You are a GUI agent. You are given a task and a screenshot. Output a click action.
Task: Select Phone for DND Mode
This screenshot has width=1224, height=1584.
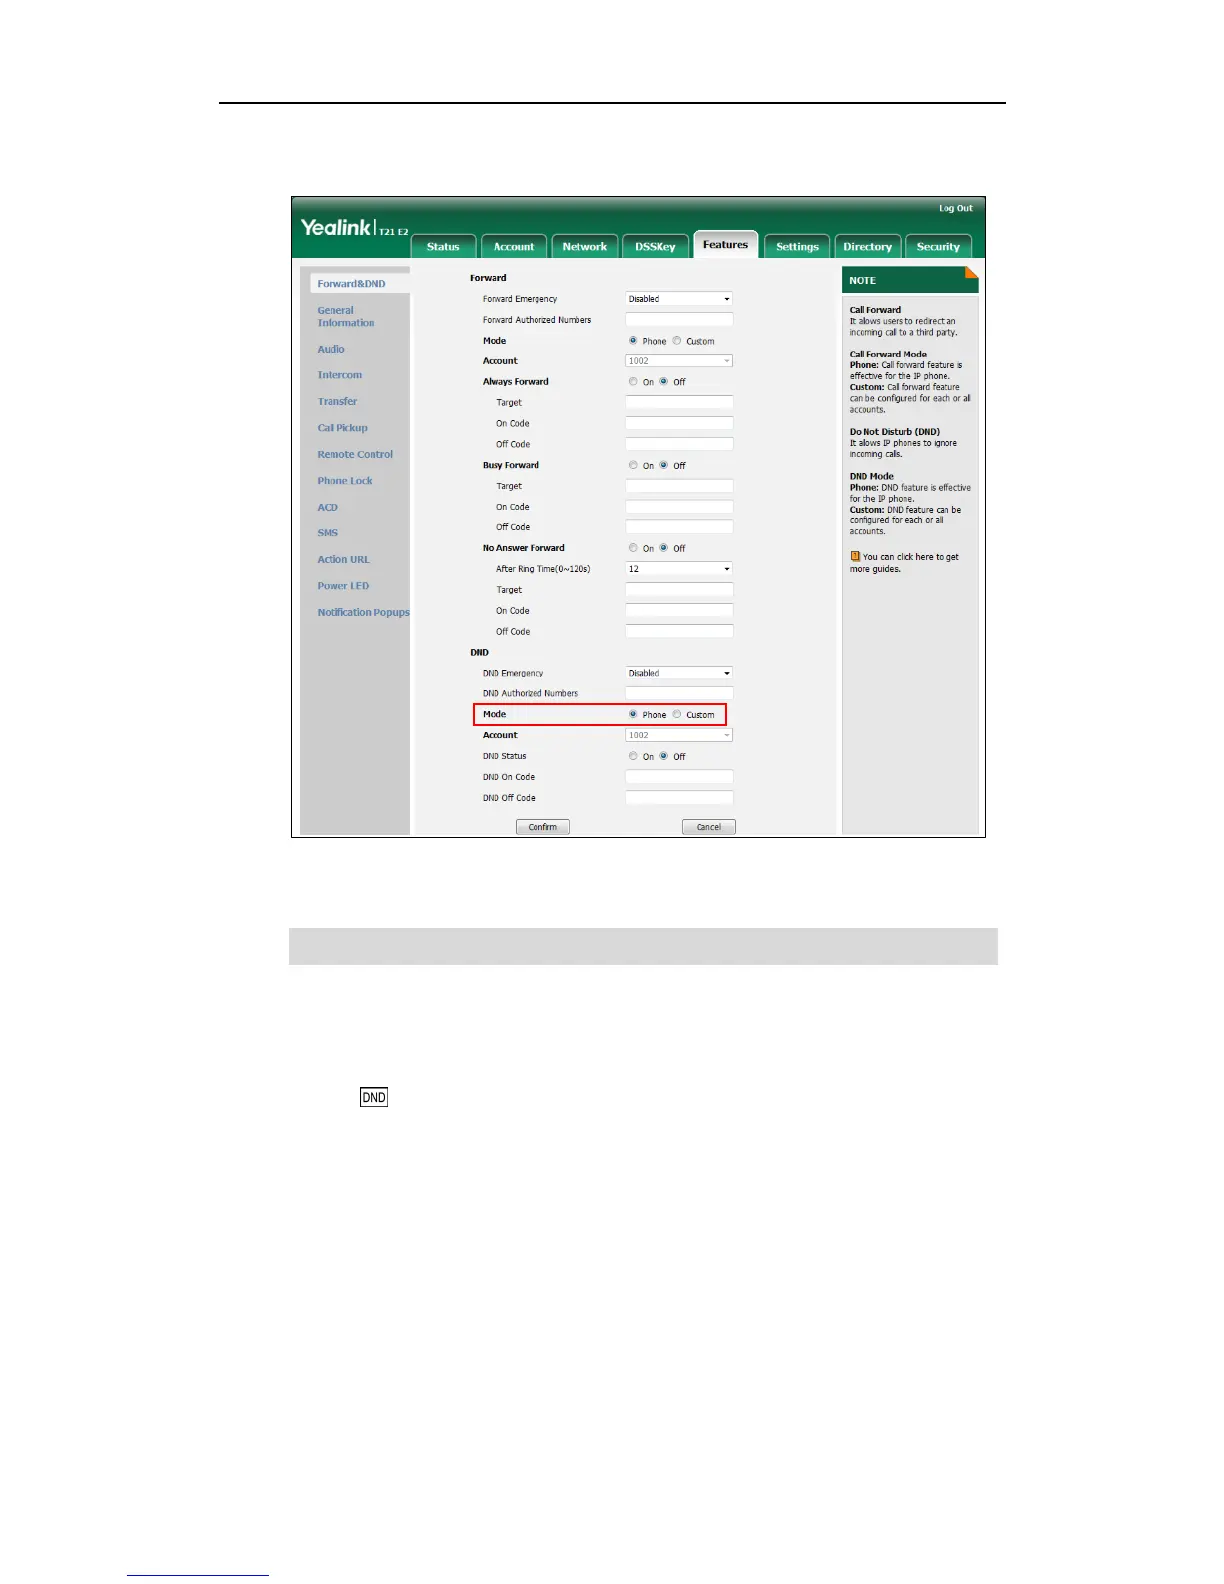(x=633, y=714)
